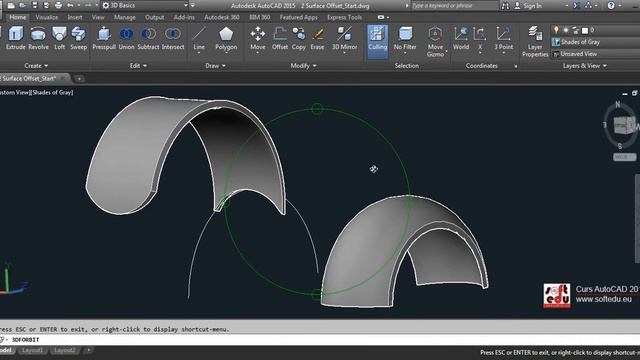Select the Revolve tool
The image size is (640, 360).
pyautogui.click(x=38, y=38)
